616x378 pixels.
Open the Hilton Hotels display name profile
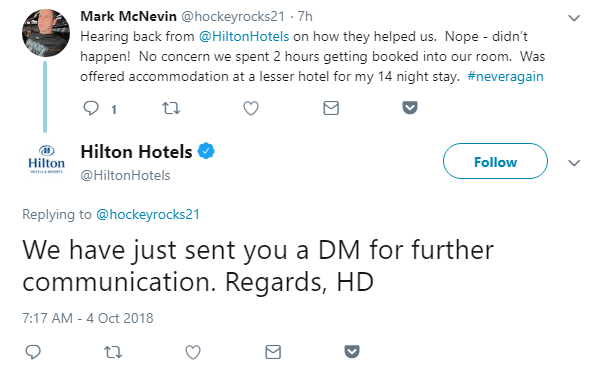(x=136, y=152)
